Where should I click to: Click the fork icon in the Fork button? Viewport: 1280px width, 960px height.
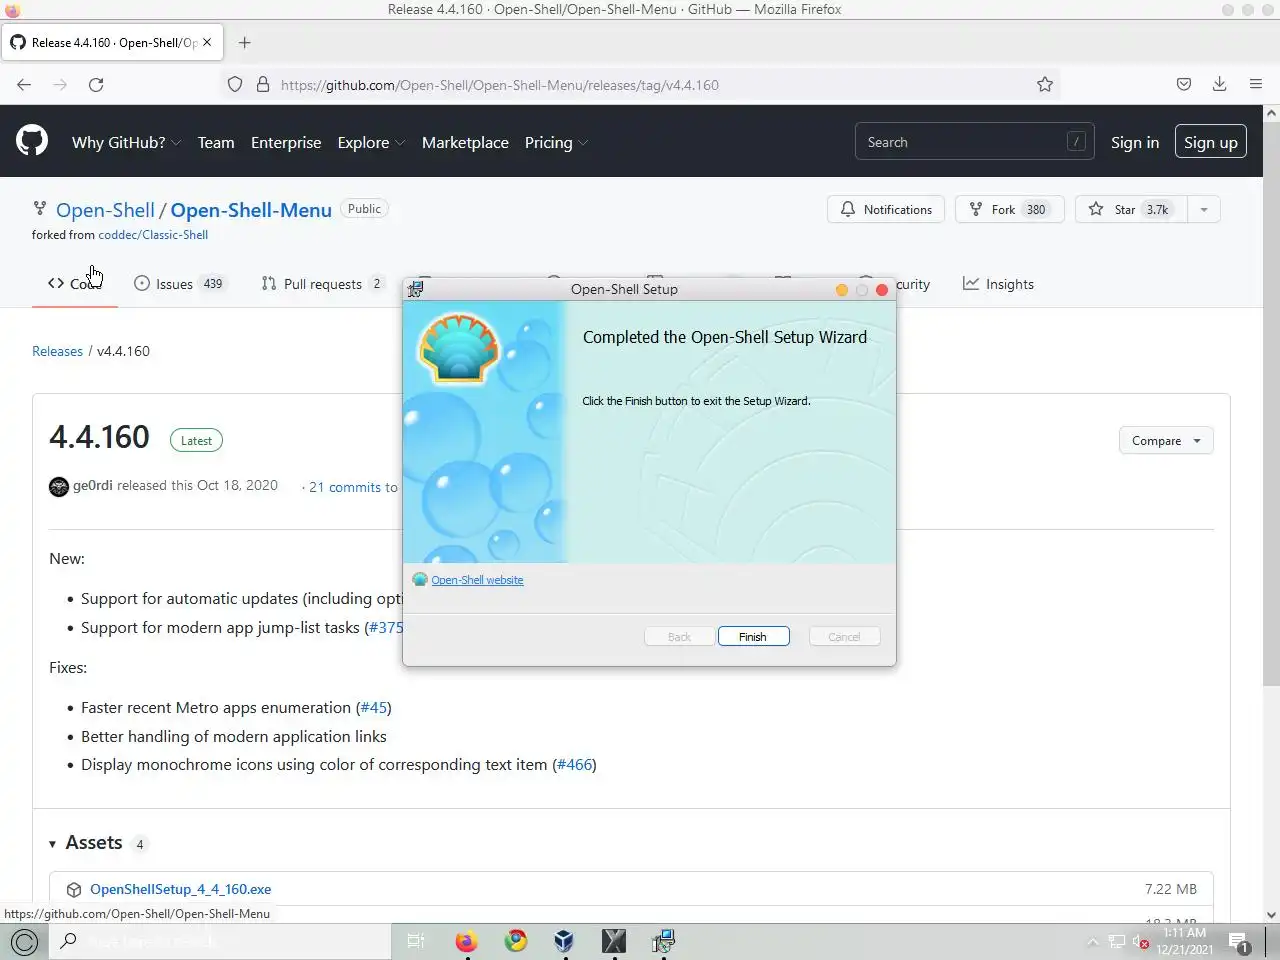pos(976,209)
